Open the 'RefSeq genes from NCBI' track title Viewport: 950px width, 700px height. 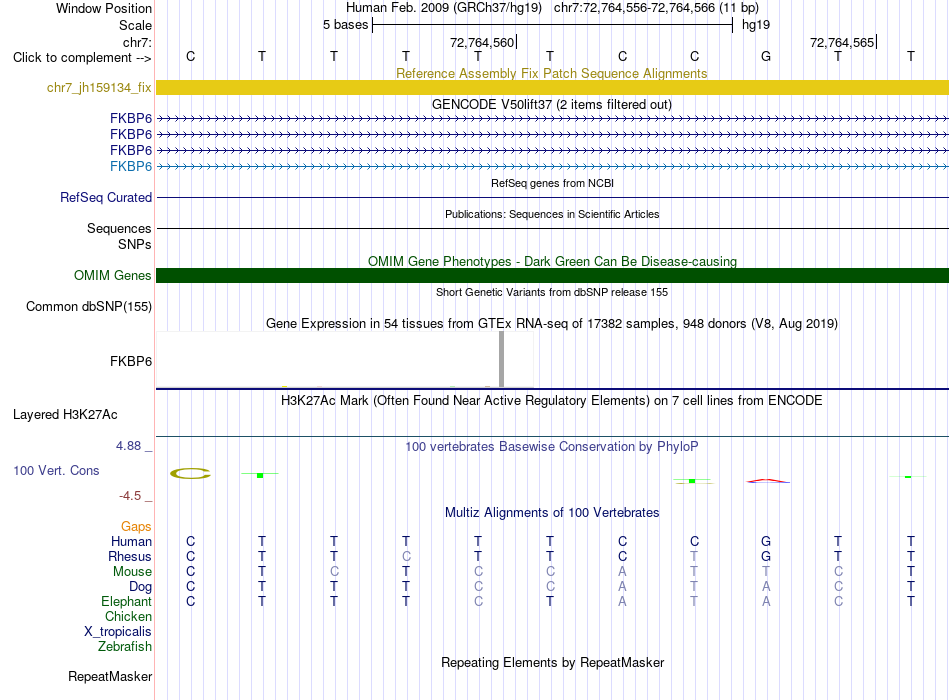tap(552, 183)
